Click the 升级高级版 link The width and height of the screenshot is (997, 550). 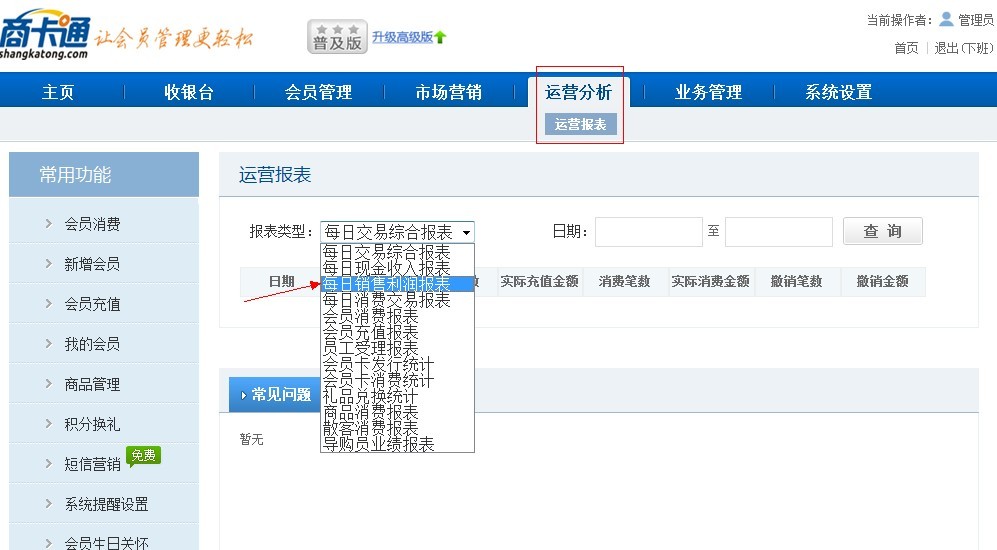point(402,37)
